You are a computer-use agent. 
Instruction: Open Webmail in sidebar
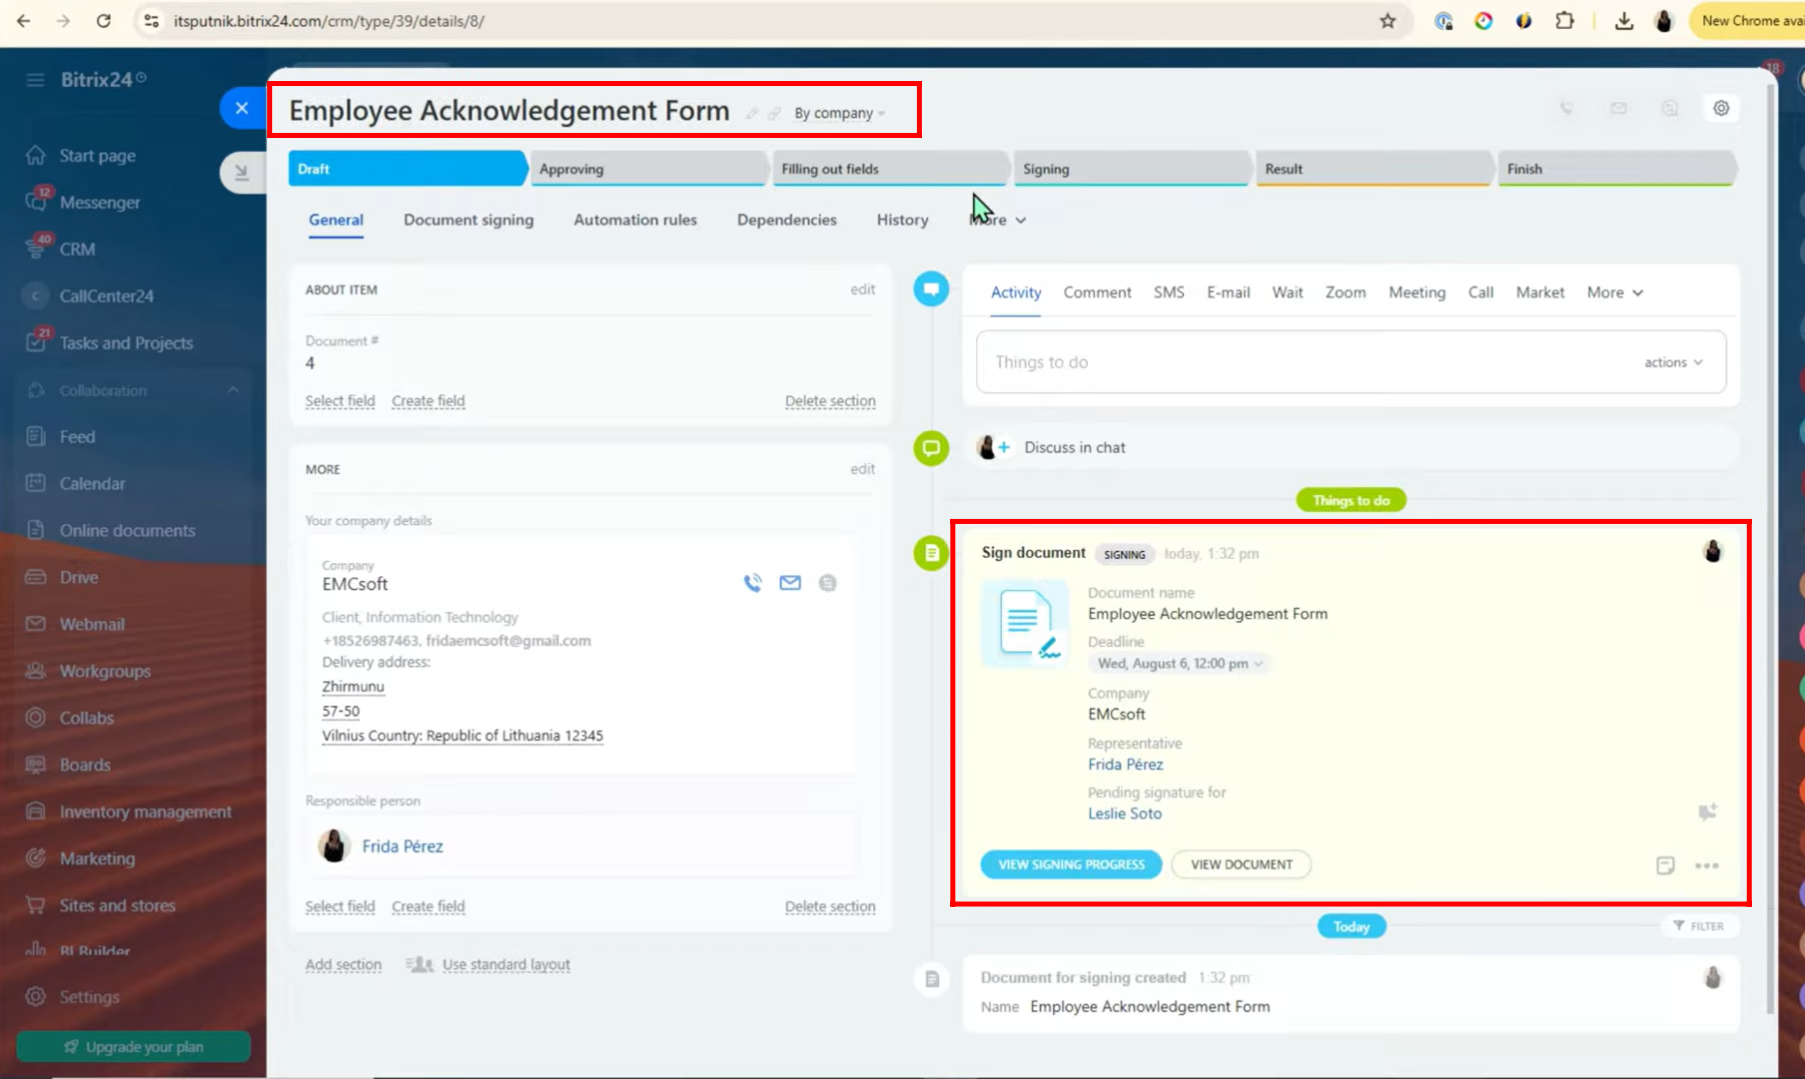(92, 625)
